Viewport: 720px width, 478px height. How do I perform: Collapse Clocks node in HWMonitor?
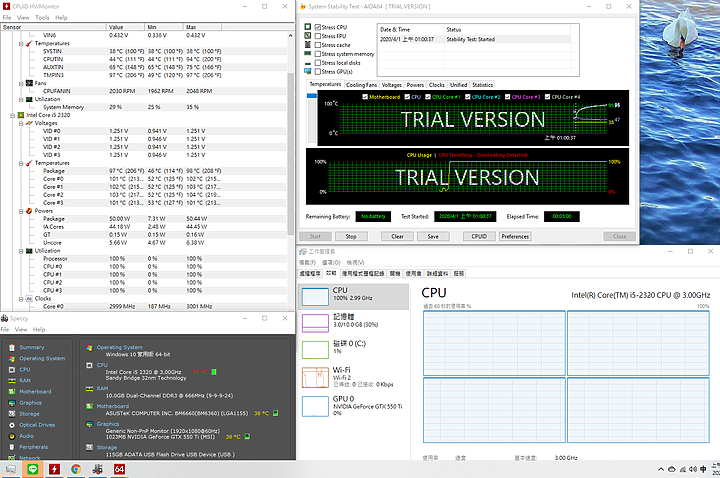(x=21, y=299)
